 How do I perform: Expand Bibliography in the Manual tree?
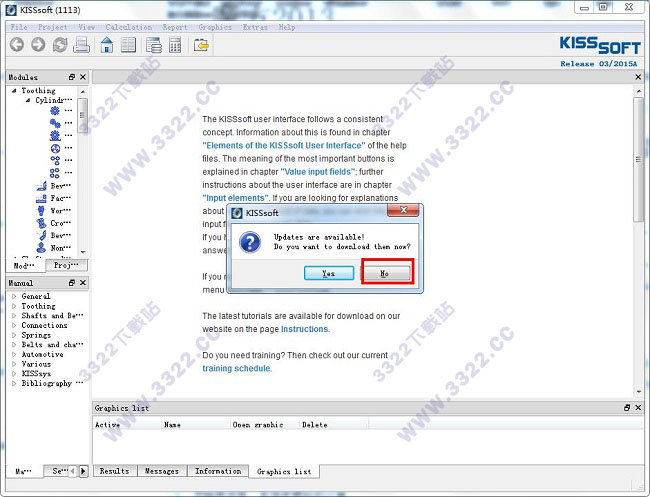click(x=14, y=383)
